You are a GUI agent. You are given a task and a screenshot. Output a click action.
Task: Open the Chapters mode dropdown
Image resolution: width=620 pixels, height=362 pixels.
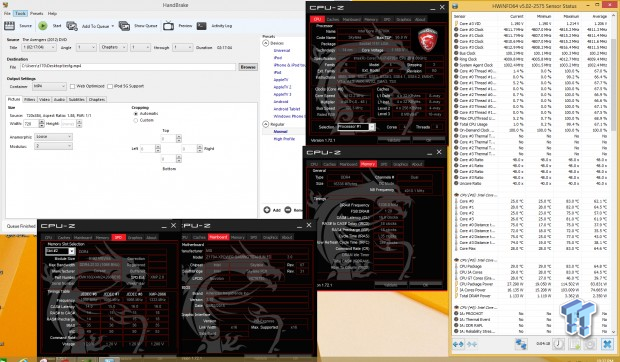tap(113, 47)
